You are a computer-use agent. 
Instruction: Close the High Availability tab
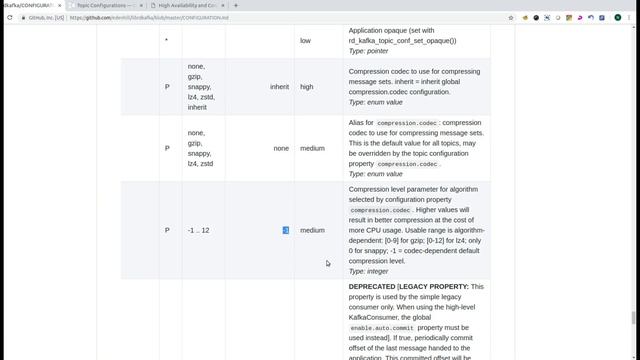coord(223,5)
